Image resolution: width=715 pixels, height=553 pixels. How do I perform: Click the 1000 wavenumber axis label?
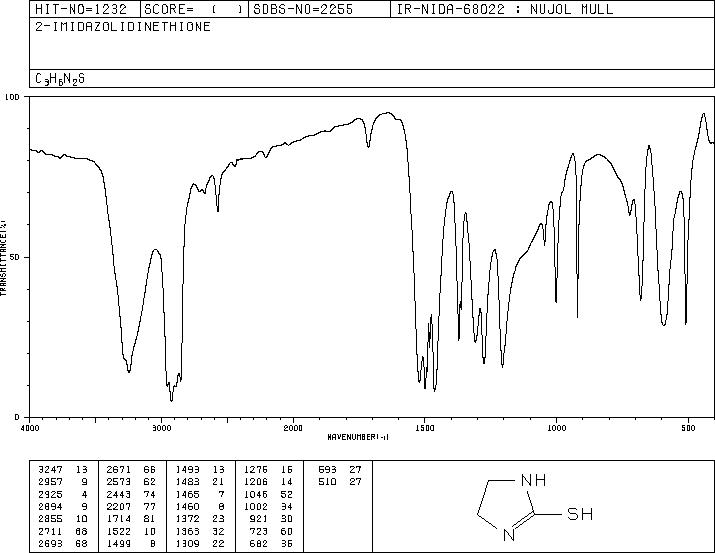(x=556, y=428)
